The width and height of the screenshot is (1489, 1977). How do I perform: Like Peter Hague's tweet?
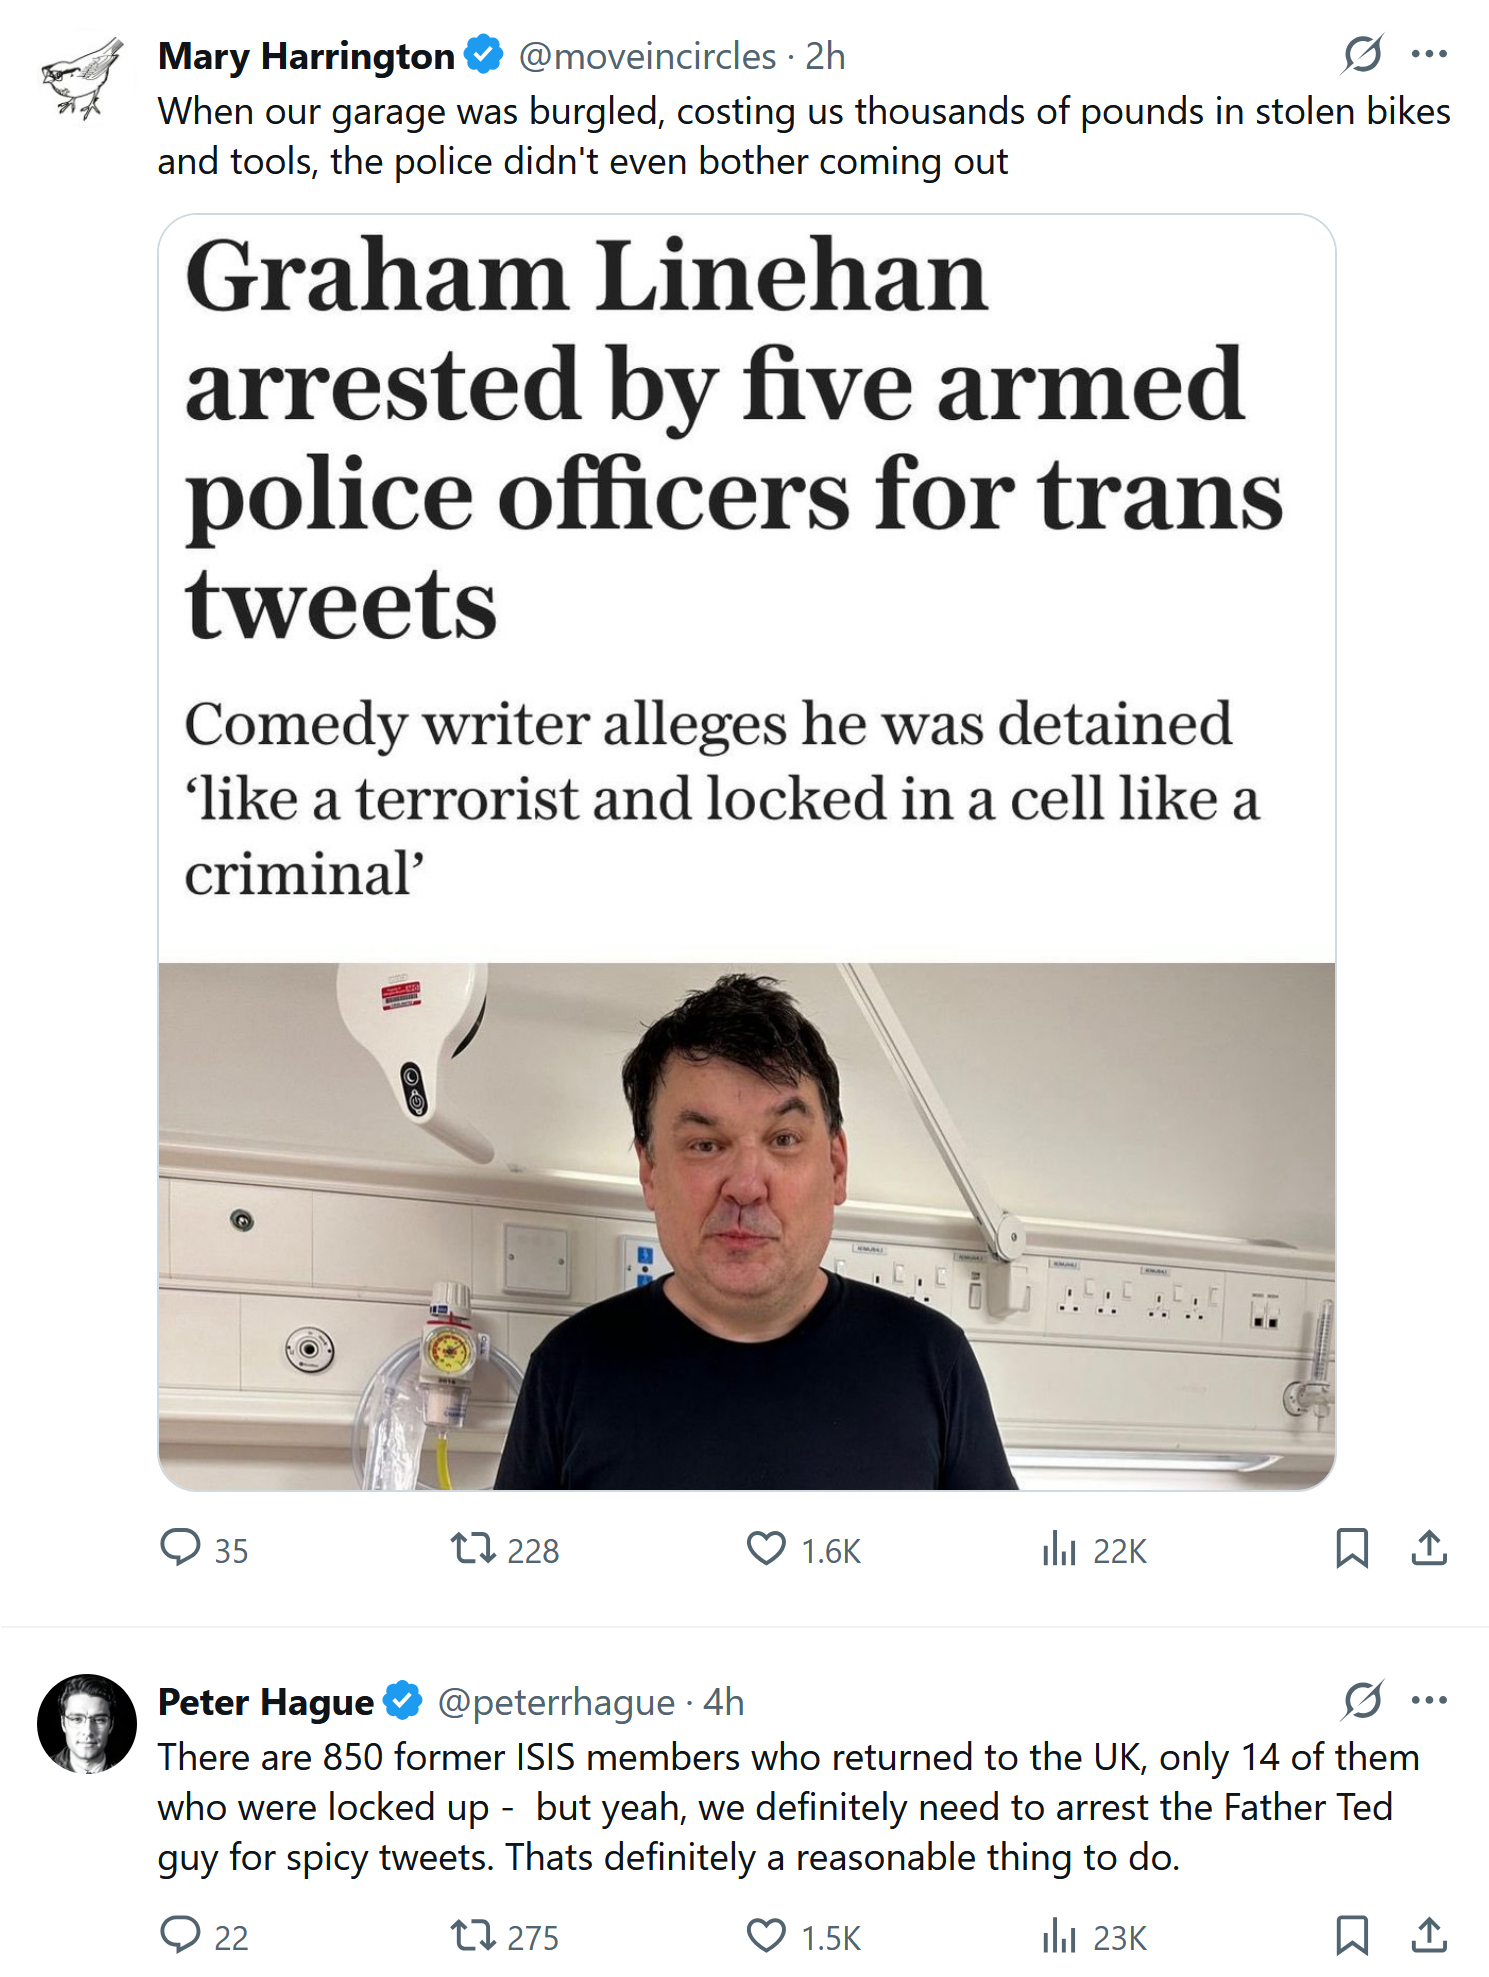[766, 1935]
